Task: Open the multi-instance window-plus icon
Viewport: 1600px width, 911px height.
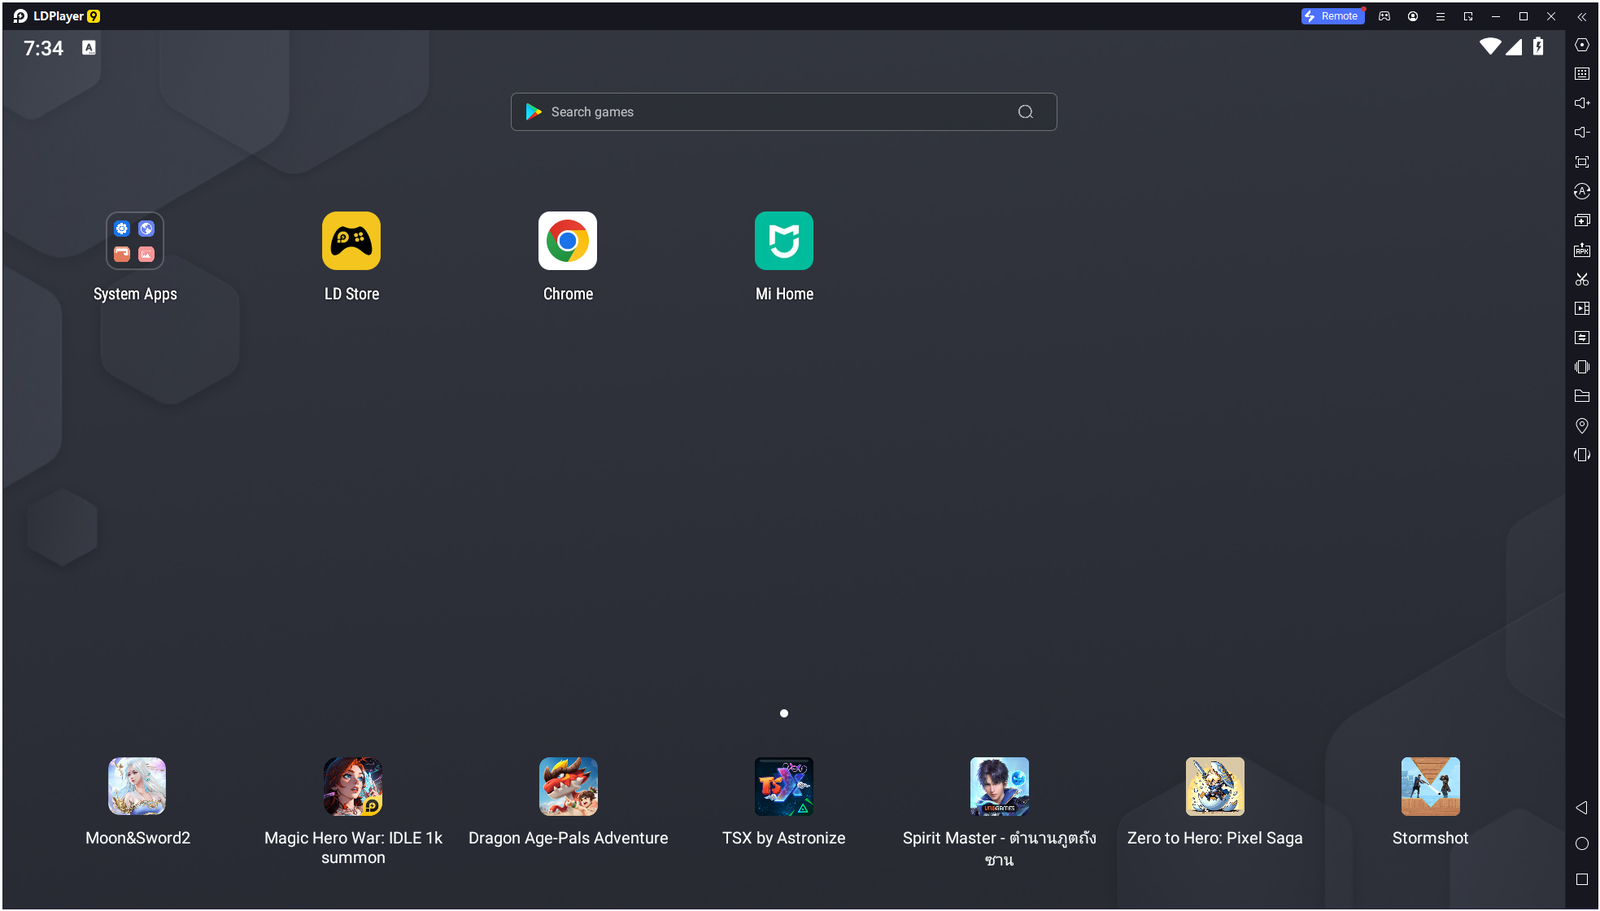Action: click(x=1582, y=220)
